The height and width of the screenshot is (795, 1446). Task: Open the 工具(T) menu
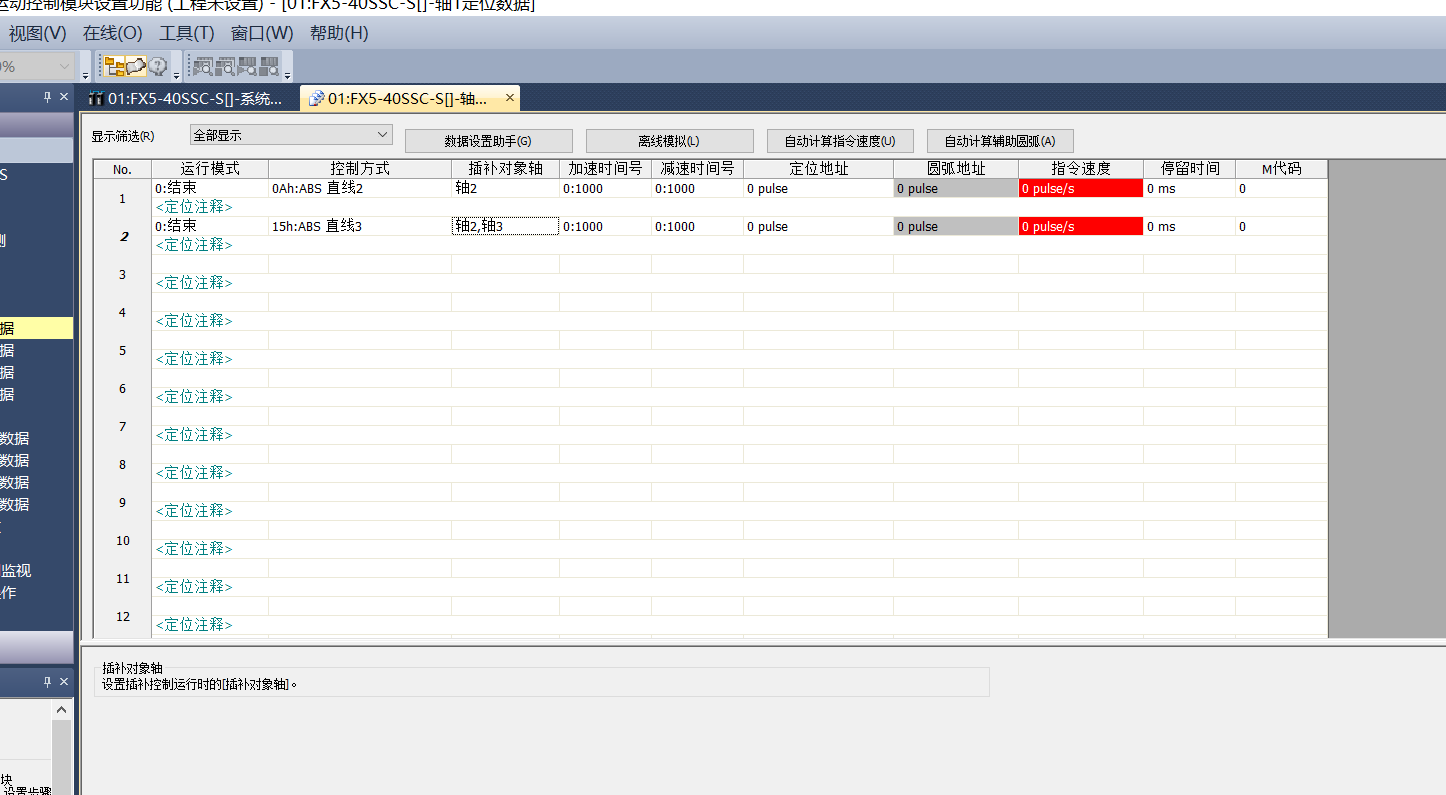click(x=187, y=33)
